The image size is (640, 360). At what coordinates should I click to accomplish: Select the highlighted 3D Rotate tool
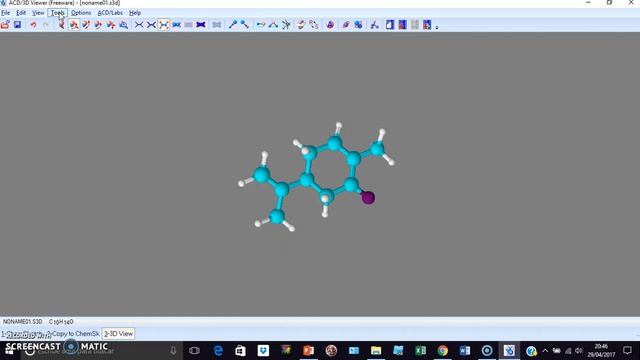click(x=74, y=25)
